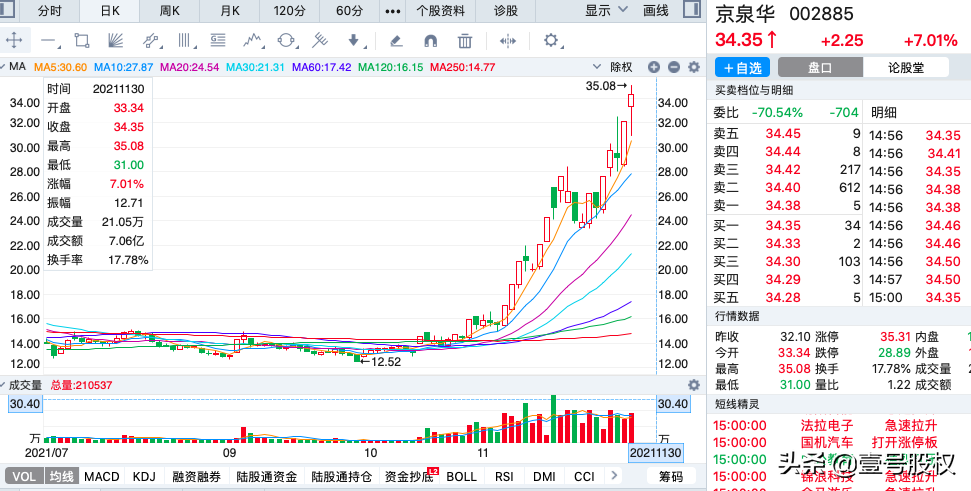Toggle the 画线 drawing toolbar
Image resolution: width=971 pixels, height=491 pixels.
[656, 11]
